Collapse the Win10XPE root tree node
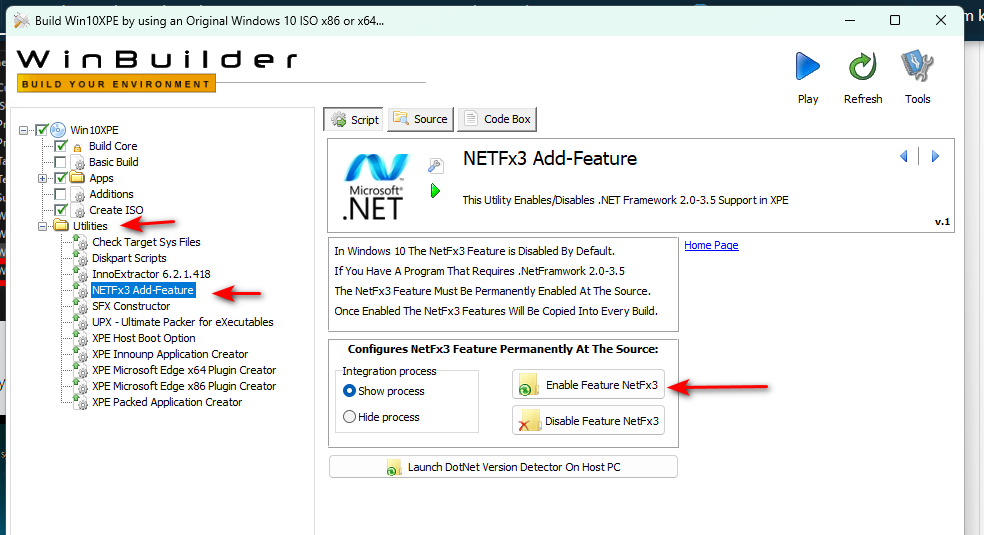Screen dimensions: 984x535 pyautogui.click(x=23, y=130)
